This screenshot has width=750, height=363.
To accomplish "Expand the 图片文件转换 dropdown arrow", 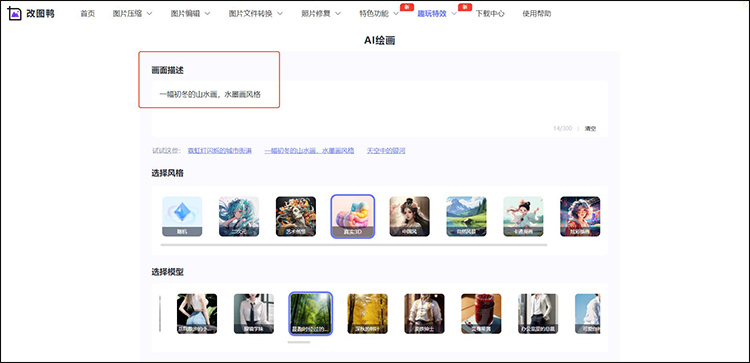I will pyautogui.click(x=279, y=14).
